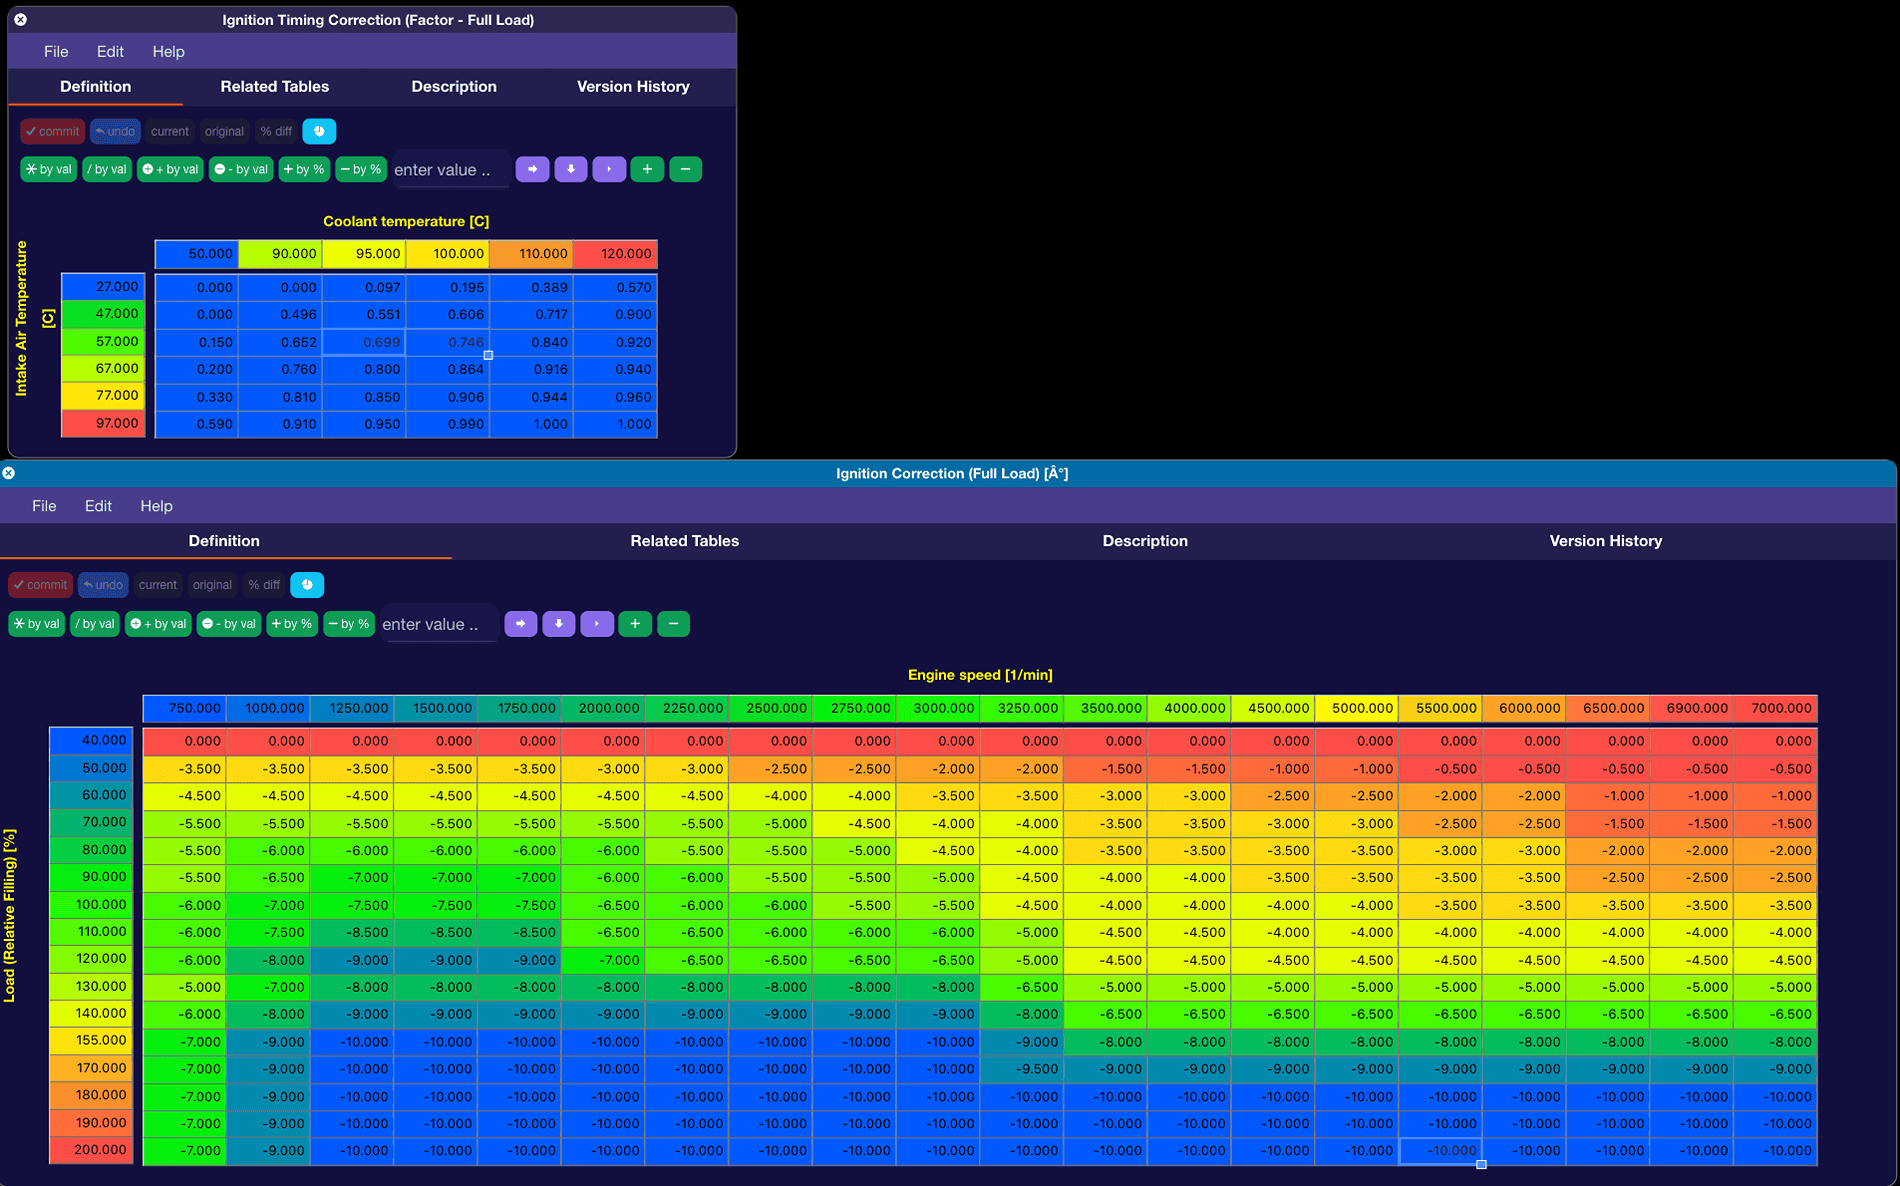
Task: Open Edit menu in Factor window
Action: (110, 52)
